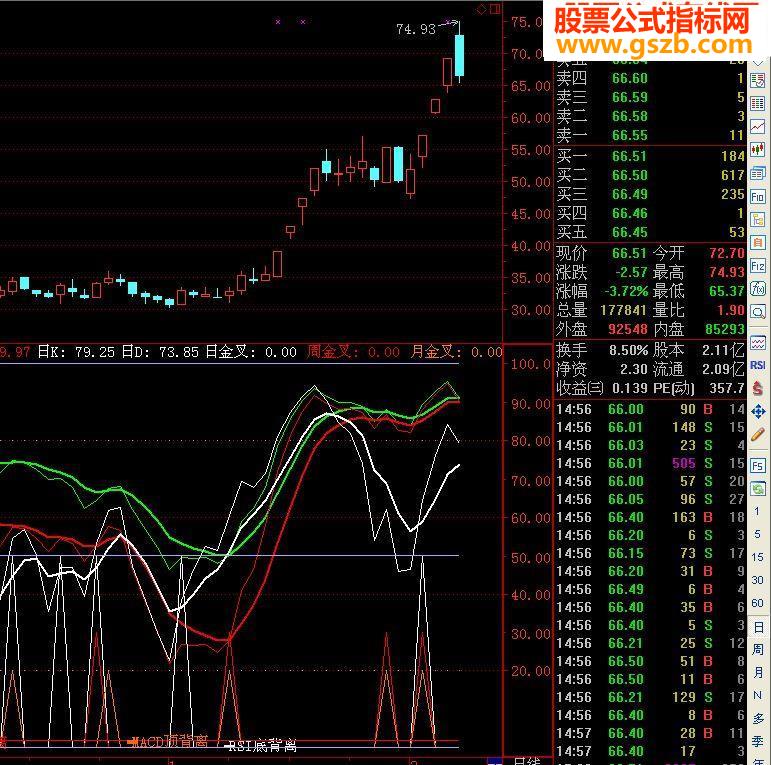Screen dimensions: 771x765
Task: Click the tall cyan candlestick at peak
Action: [x=459, y=55]
